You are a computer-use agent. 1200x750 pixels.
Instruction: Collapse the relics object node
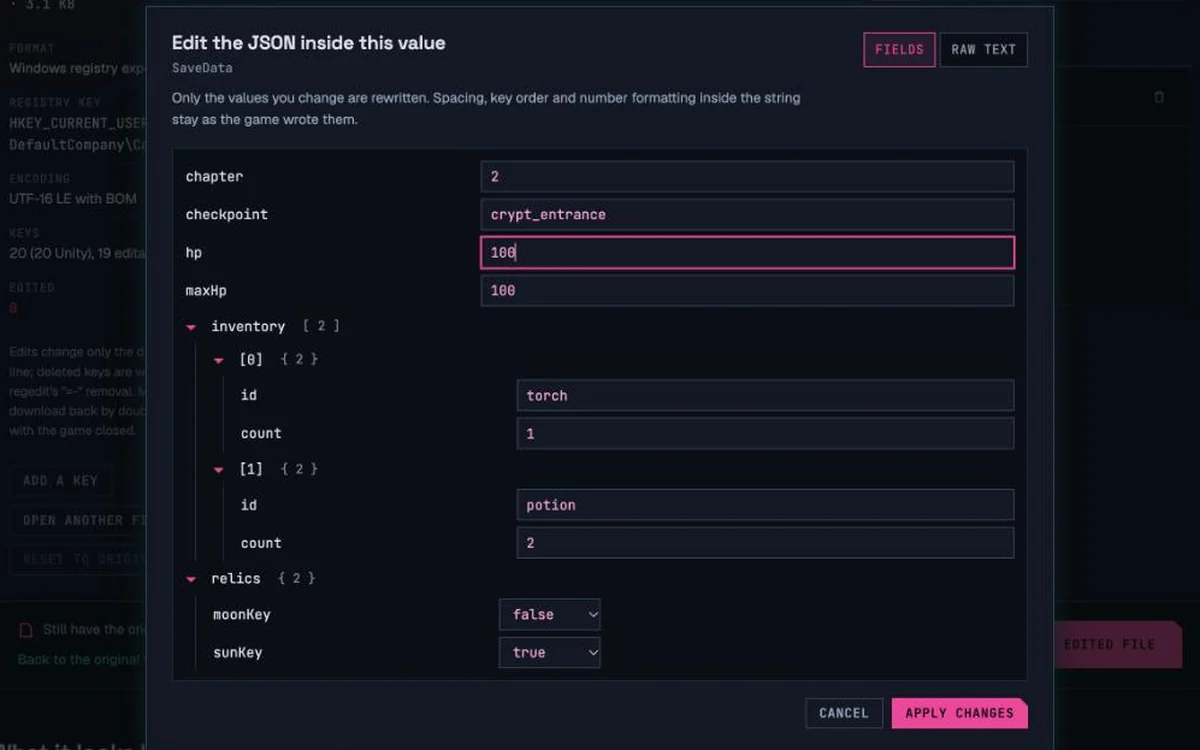click(191, 579)
